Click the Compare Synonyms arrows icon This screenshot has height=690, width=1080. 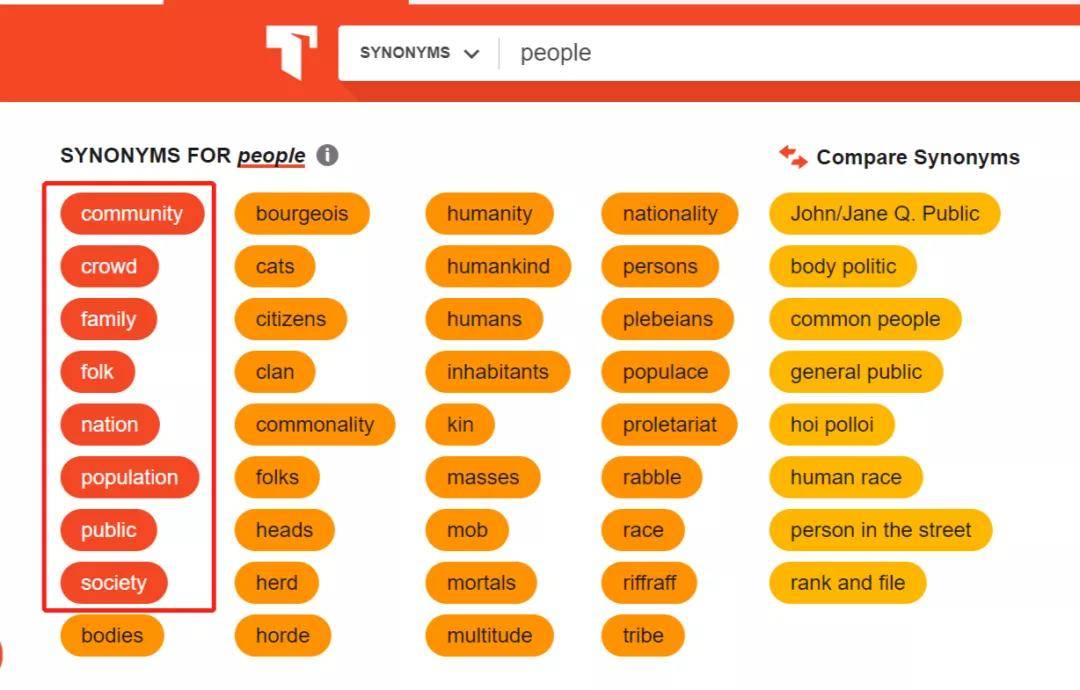click(x=793, y=156)
